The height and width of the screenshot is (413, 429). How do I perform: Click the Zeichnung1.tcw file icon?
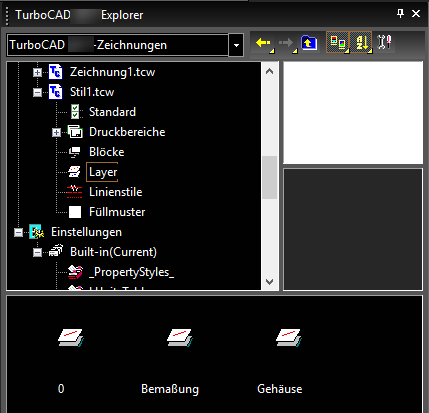tap(55, 72)
